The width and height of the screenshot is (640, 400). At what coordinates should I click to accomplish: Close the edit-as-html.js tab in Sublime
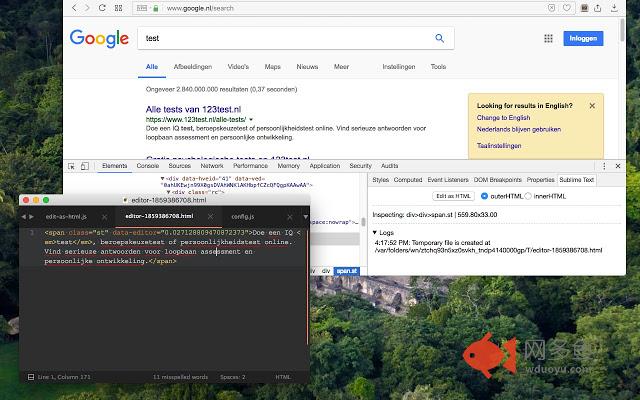click(104, 217)
